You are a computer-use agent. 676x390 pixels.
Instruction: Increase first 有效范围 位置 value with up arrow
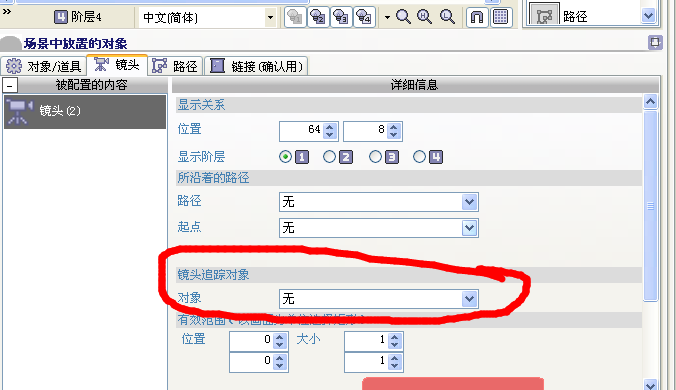[x=280, y=337]
